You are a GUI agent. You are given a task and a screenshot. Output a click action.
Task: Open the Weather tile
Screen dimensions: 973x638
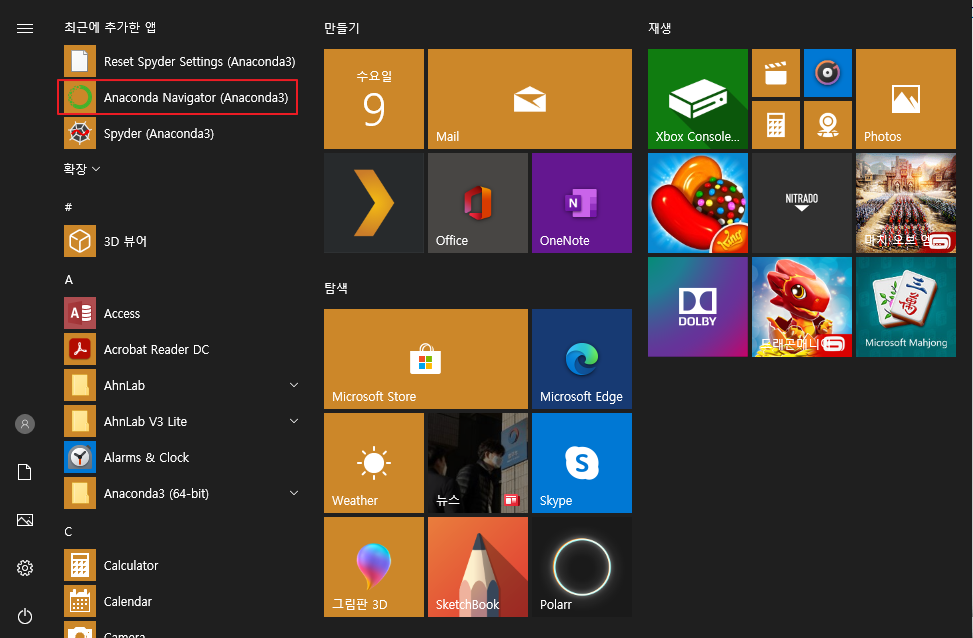(x=374, y=463)
